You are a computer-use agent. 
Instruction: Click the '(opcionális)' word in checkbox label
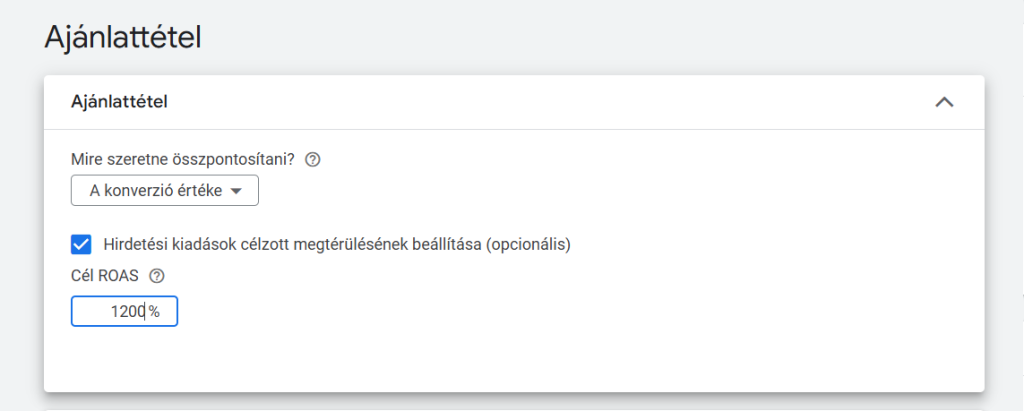(x=528, y=244)
